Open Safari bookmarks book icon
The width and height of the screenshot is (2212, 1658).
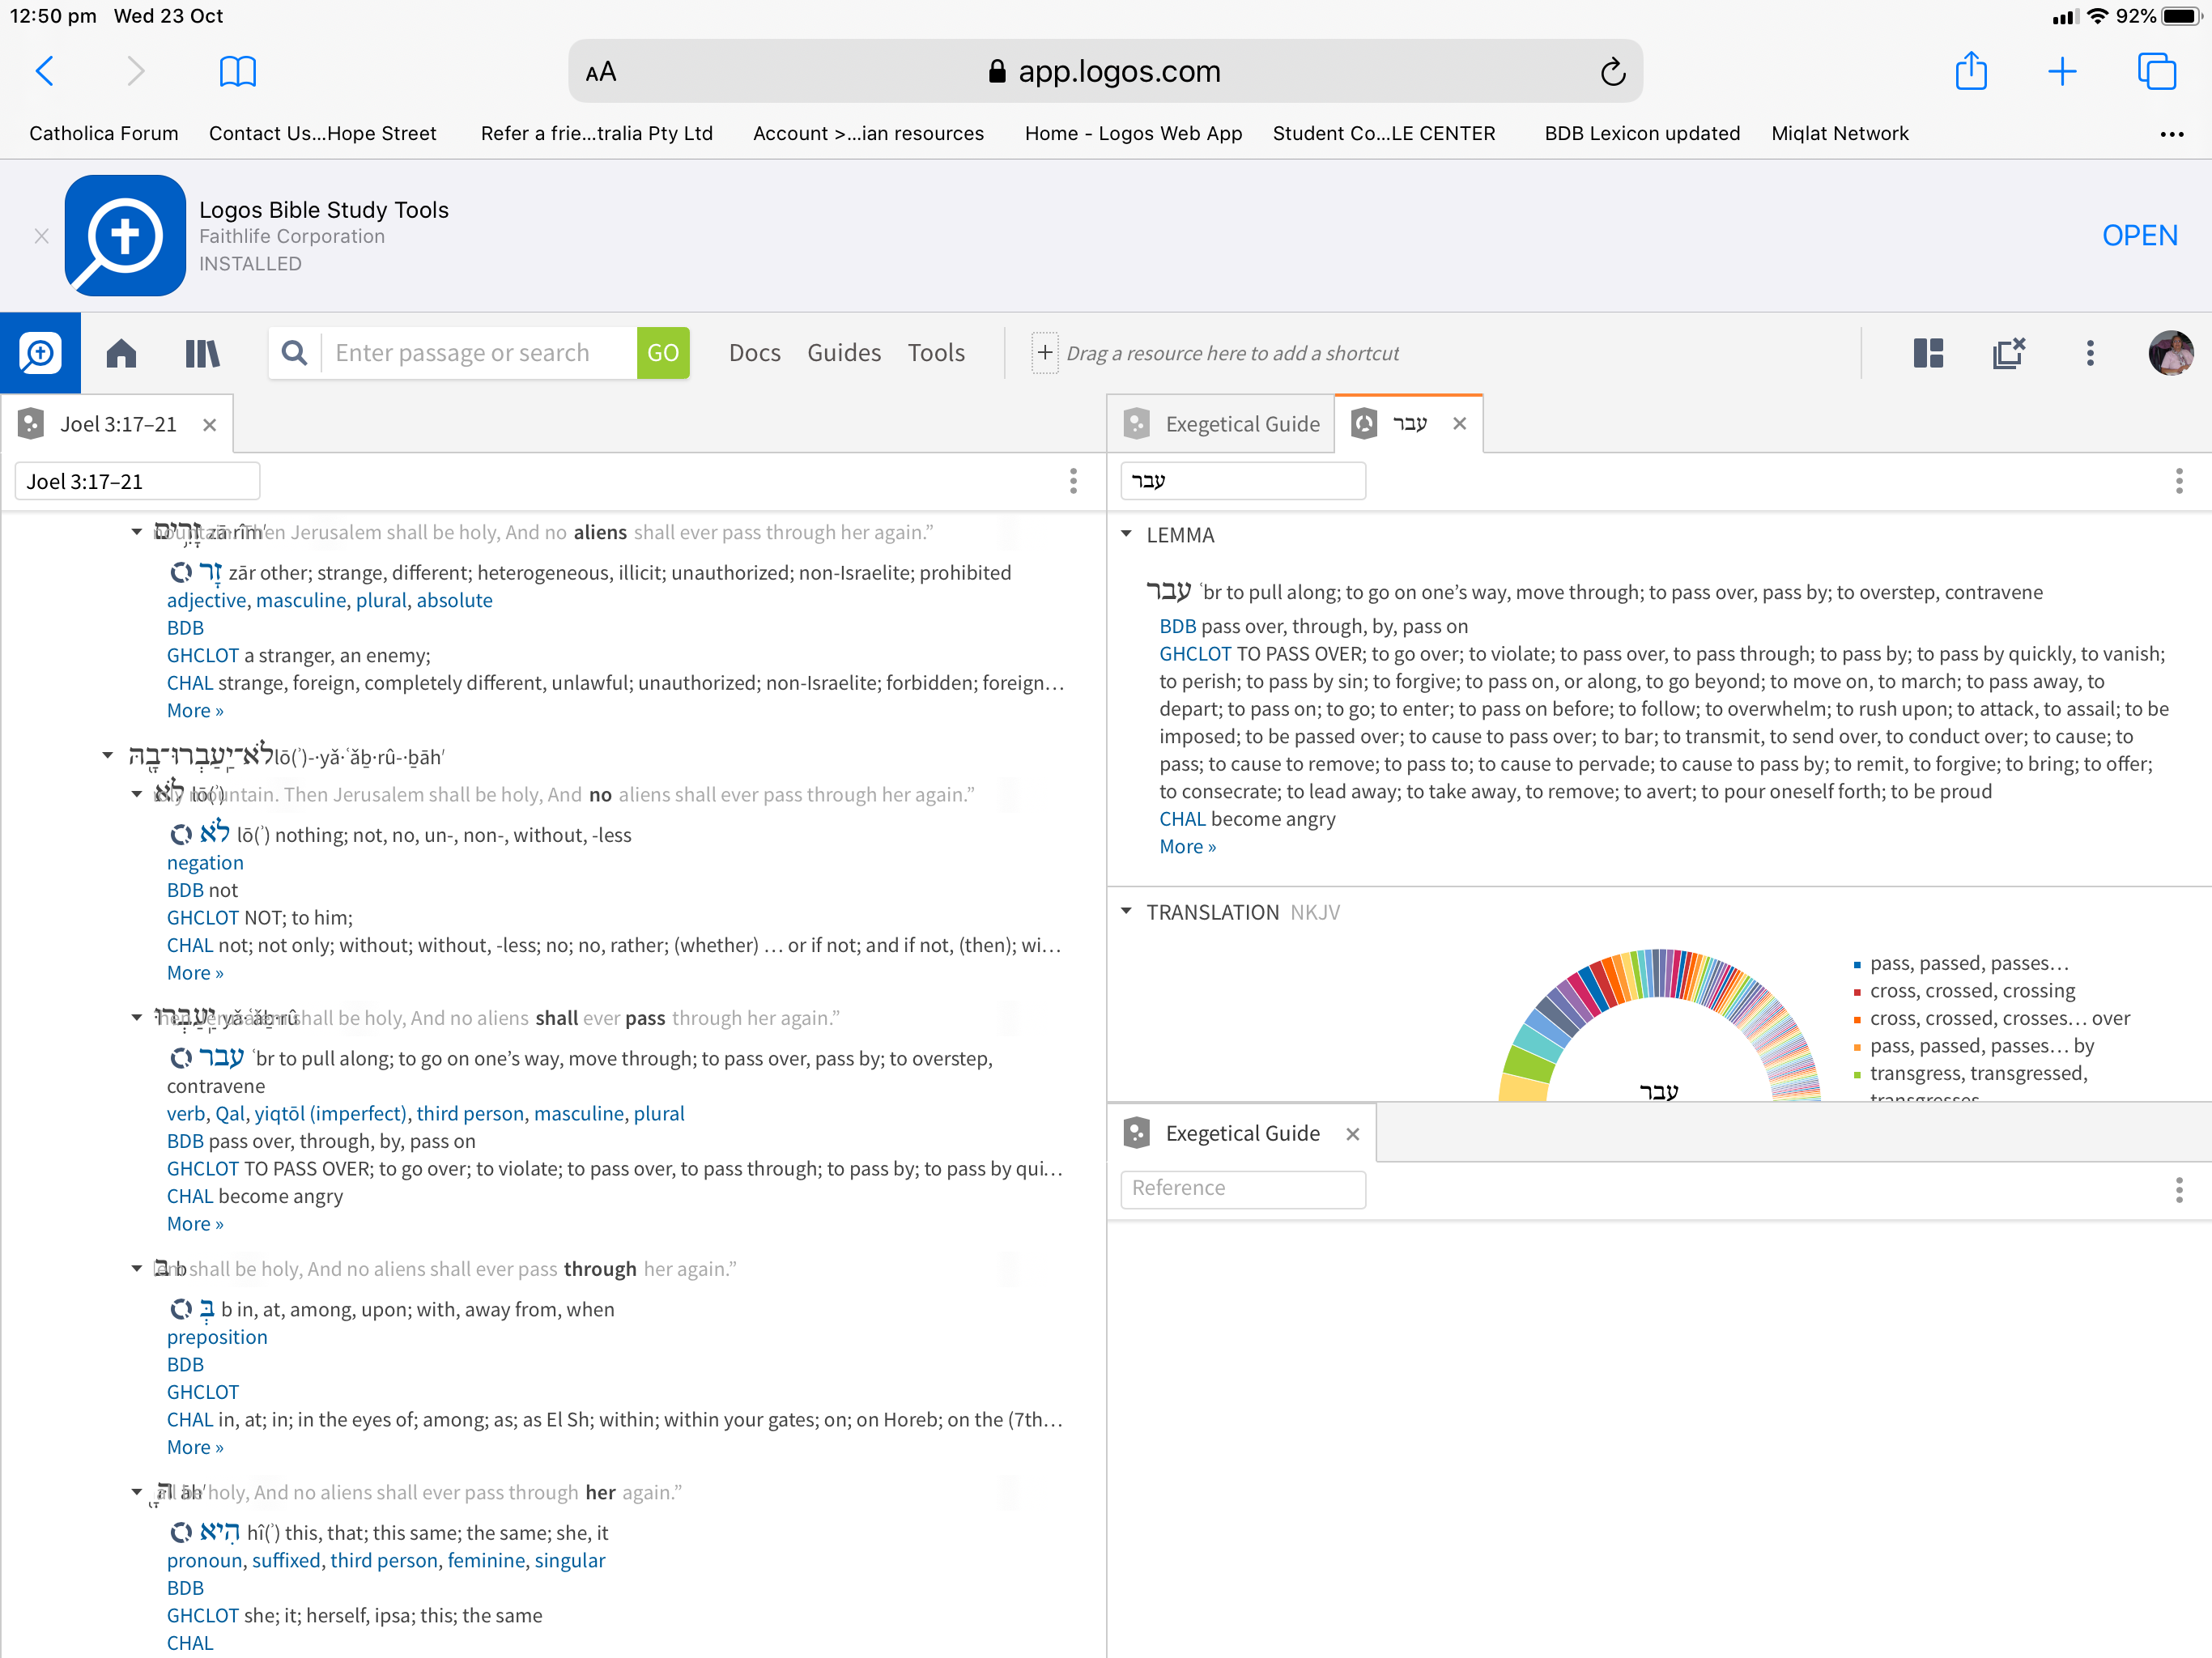(x=237, y=71)
